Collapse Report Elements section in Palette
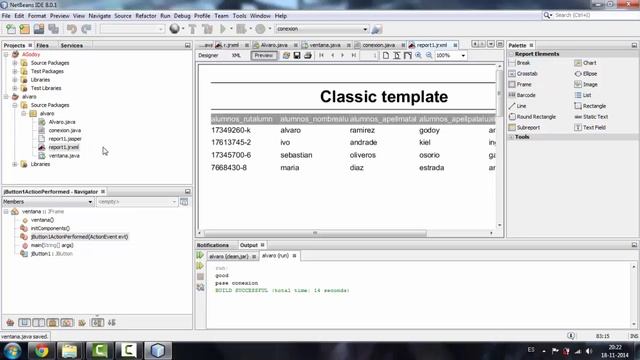The image size is (640, 360). tap(511, 54)
